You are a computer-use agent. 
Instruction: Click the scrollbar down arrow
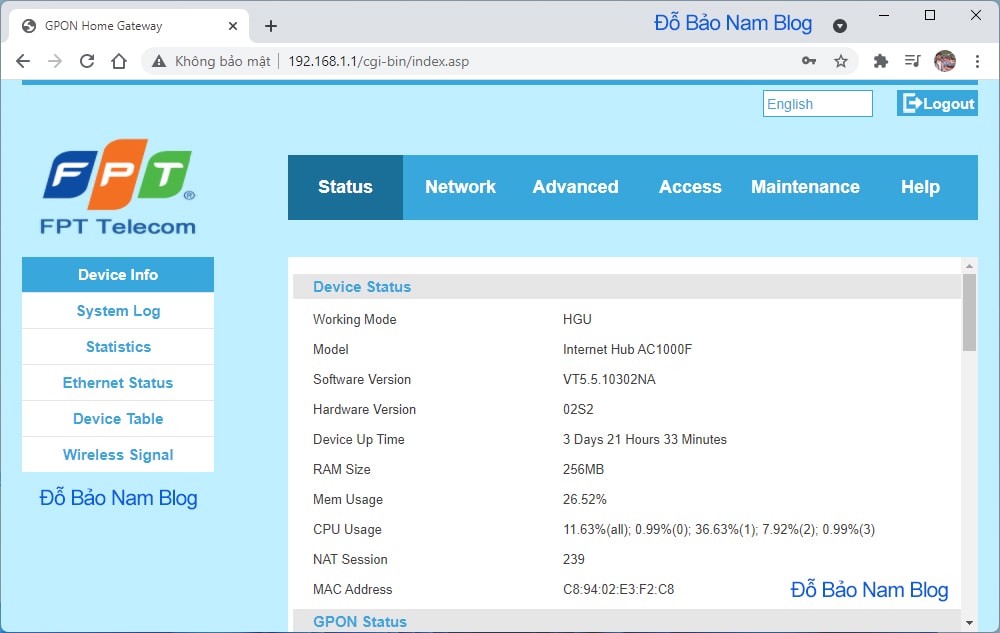tap(969, 623)
